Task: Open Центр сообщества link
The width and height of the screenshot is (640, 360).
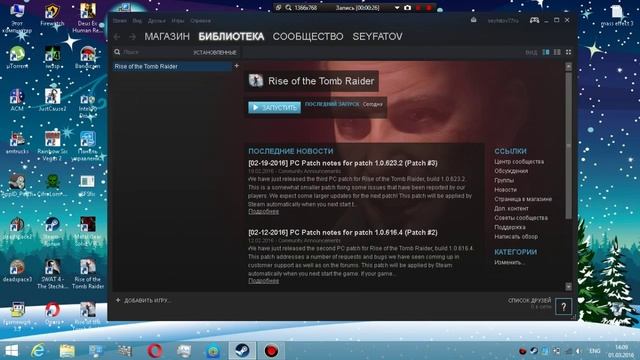Action: click(519, 162)
